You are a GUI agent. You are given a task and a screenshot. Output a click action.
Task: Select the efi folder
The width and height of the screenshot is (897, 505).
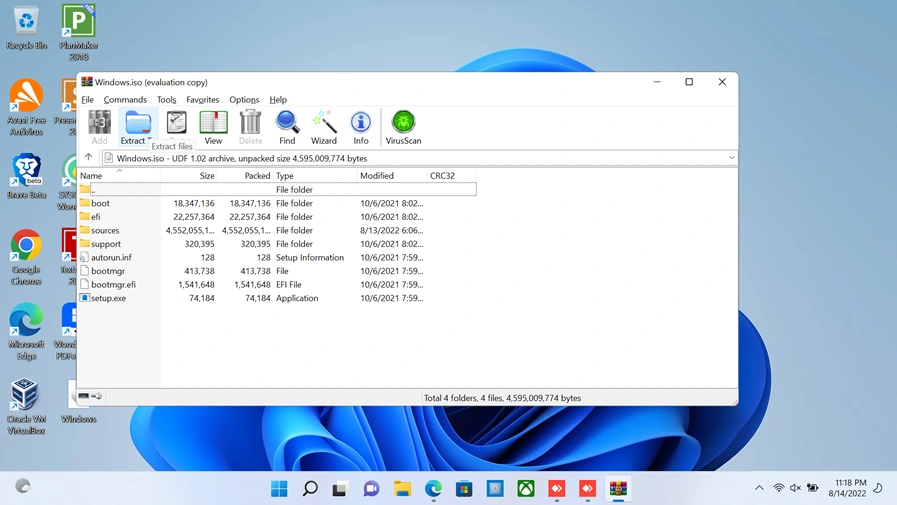click(x=277, y=217)
